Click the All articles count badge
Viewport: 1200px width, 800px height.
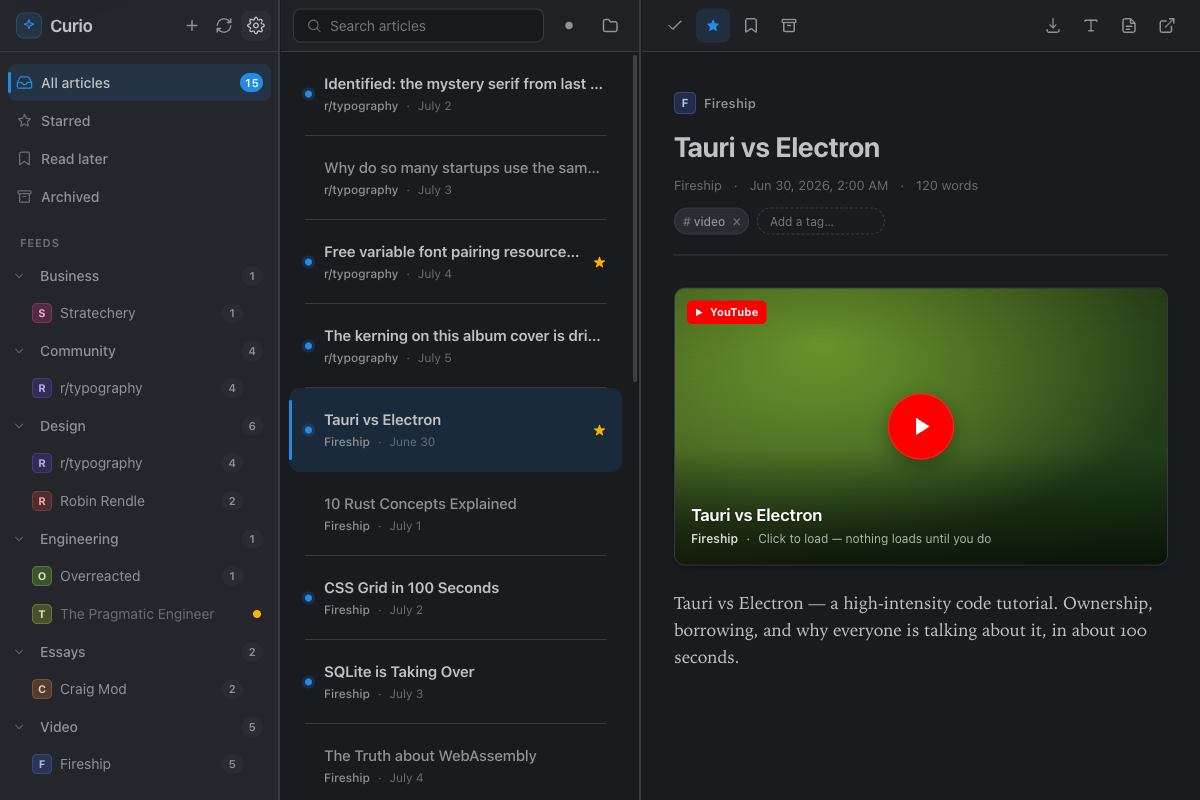(251, 83)
